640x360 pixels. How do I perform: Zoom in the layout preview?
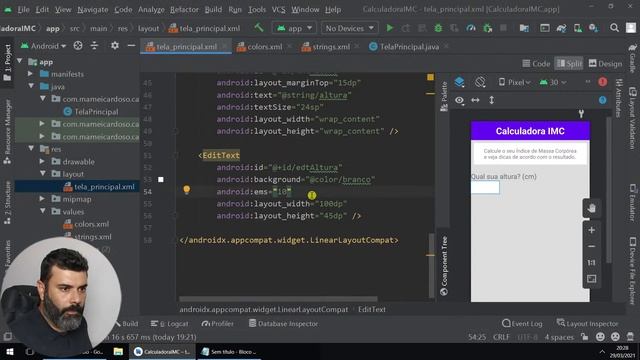pos(591,230)
